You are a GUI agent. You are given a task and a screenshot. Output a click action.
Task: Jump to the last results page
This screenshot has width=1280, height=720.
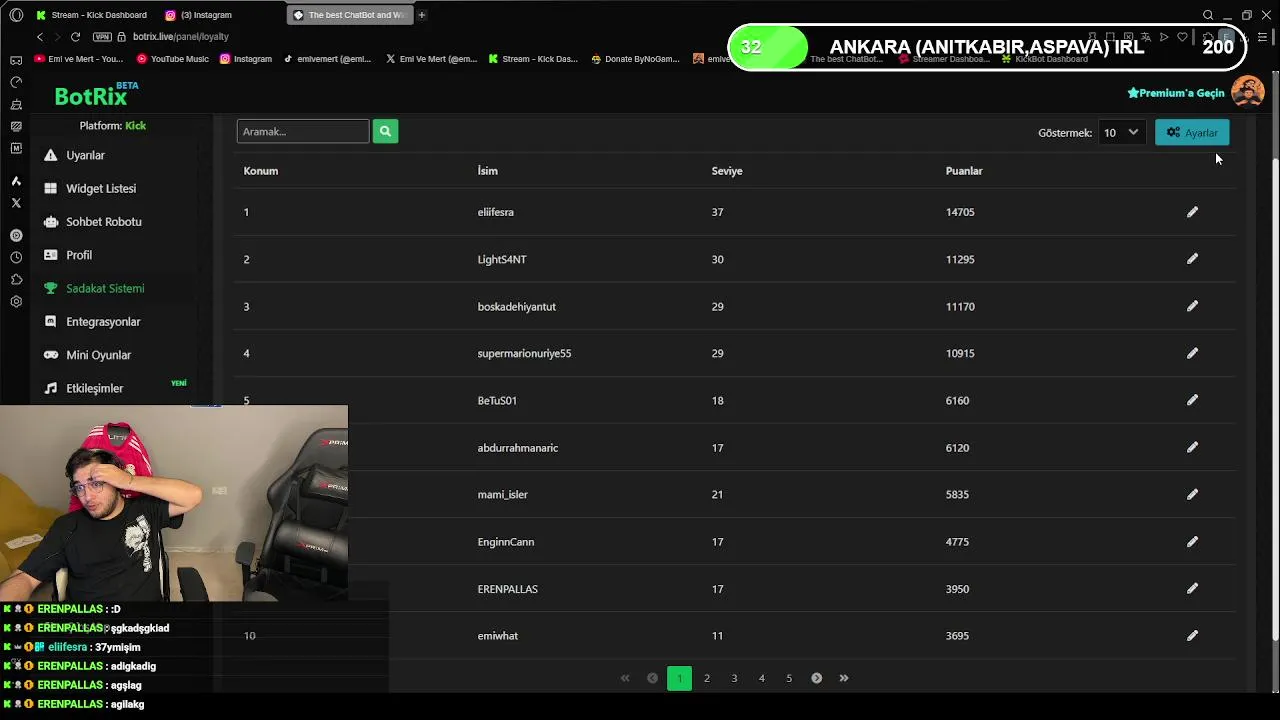tap(844, 678)
